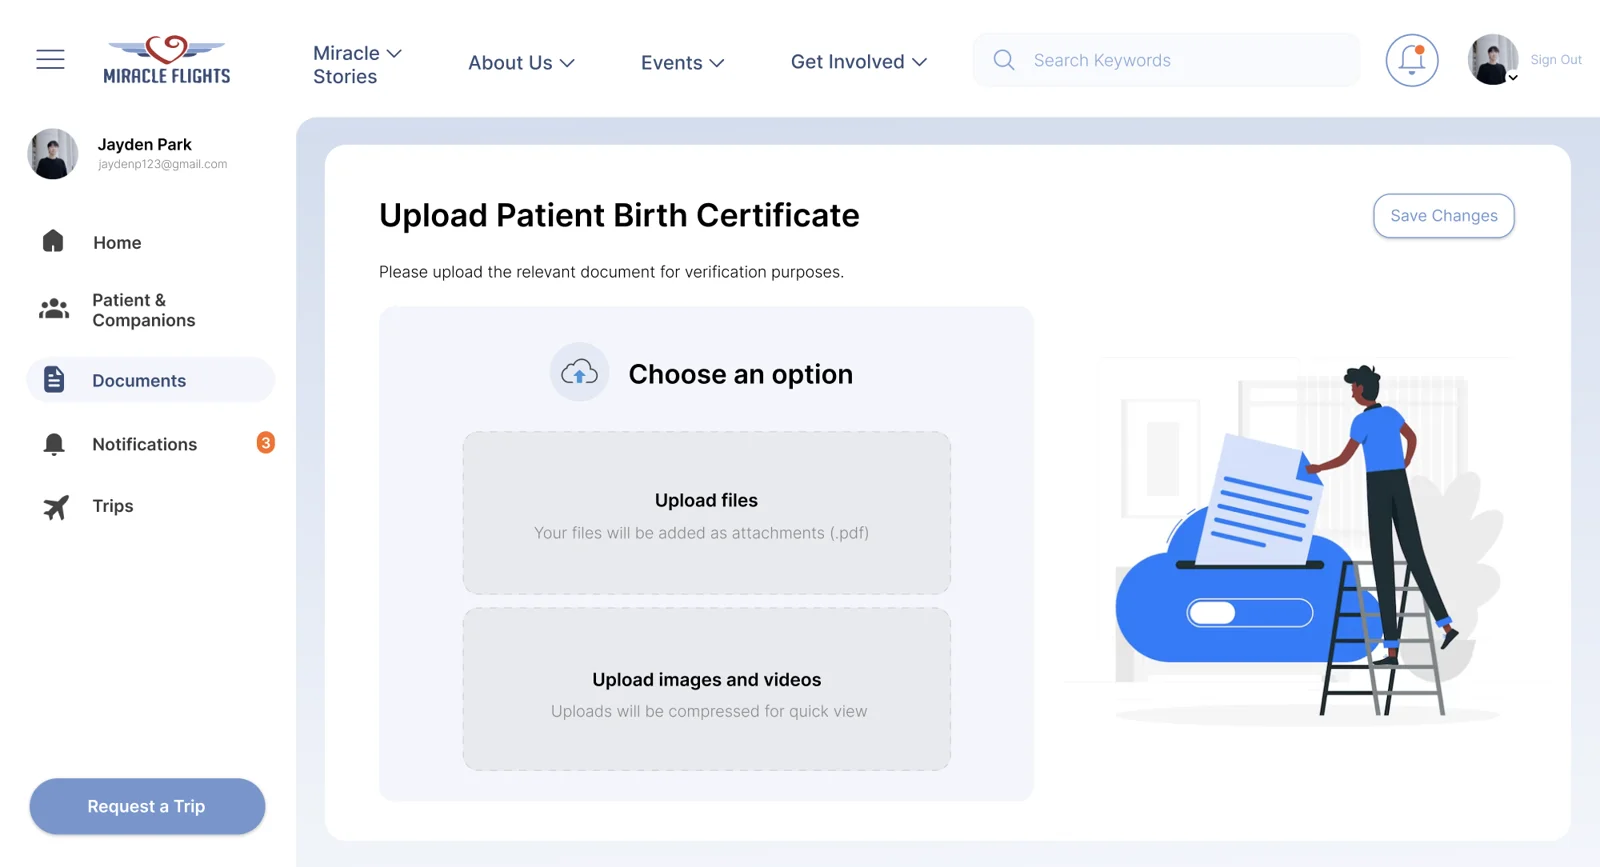Click the Home house icon
The width and height of the screenshot is (1600, 867).
[x=53, y=241]
